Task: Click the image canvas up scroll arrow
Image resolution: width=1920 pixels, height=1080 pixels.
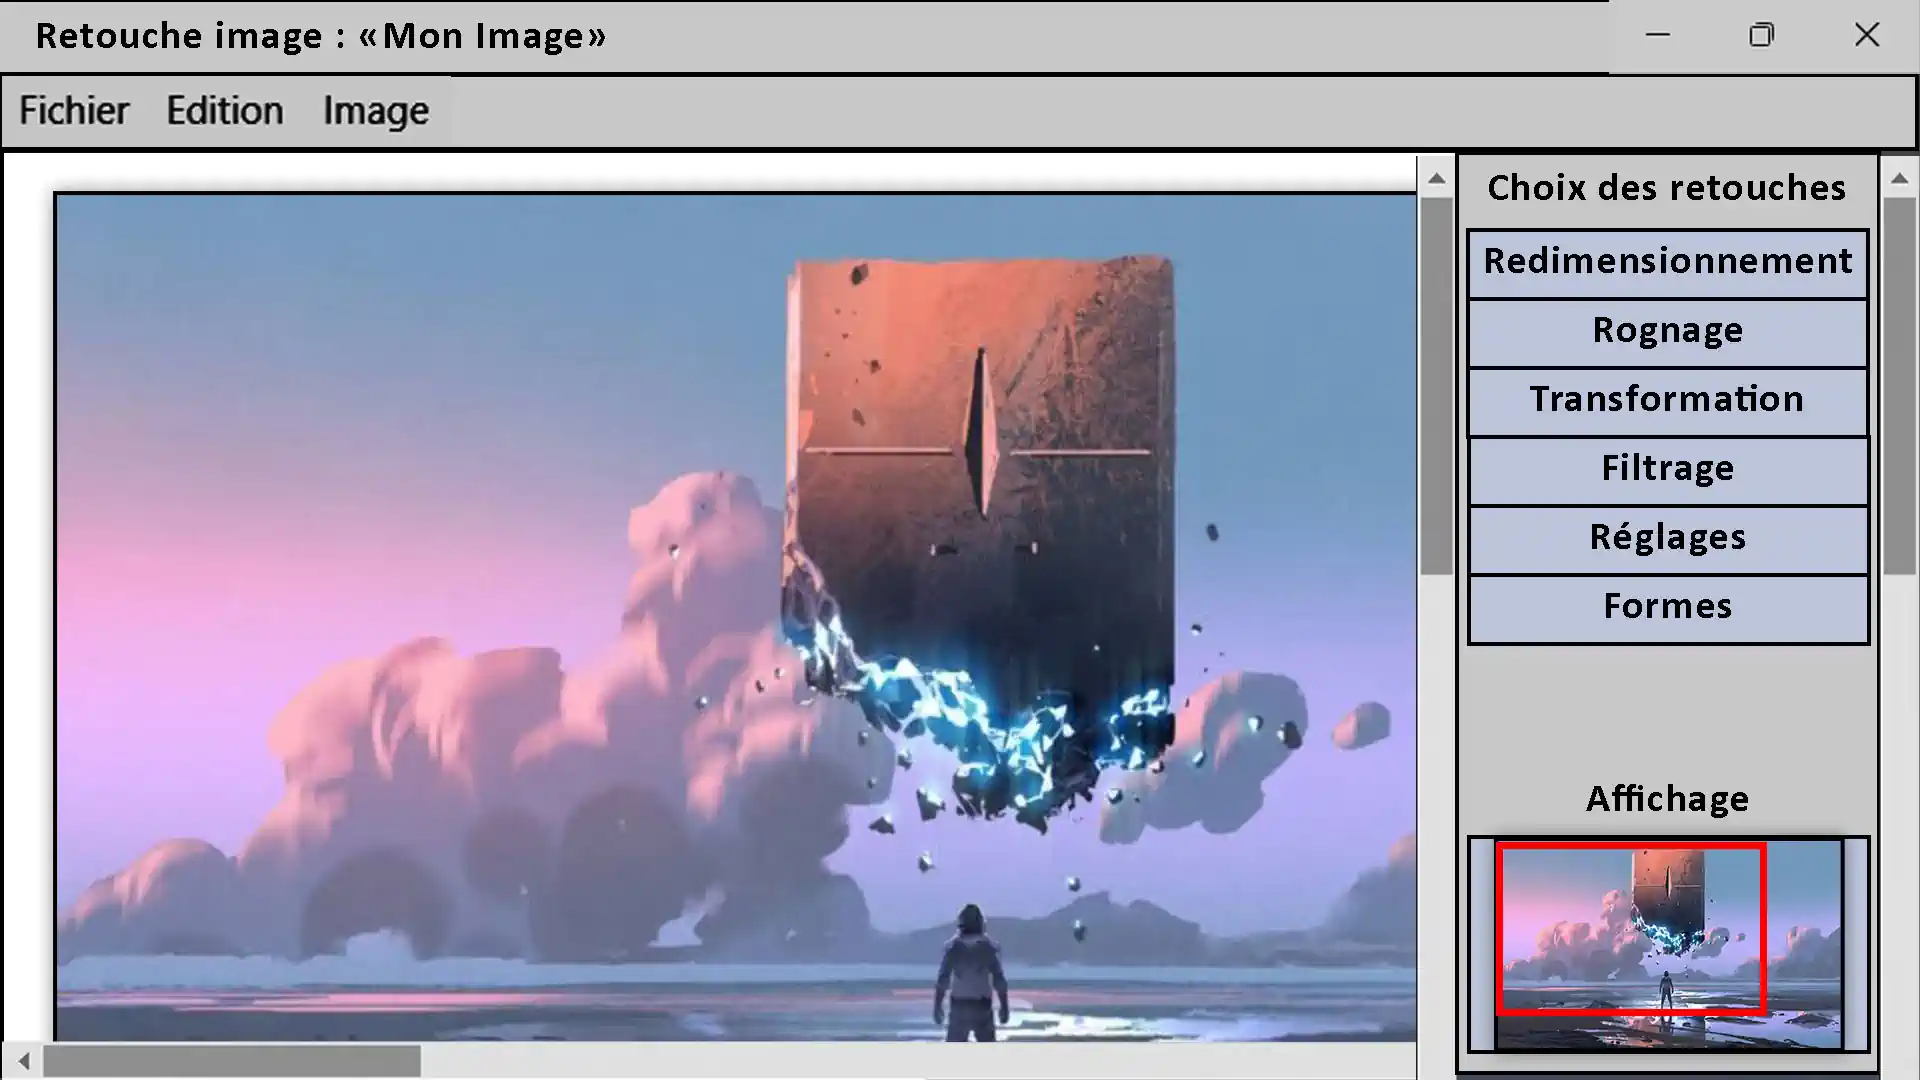Action: 1437,178
